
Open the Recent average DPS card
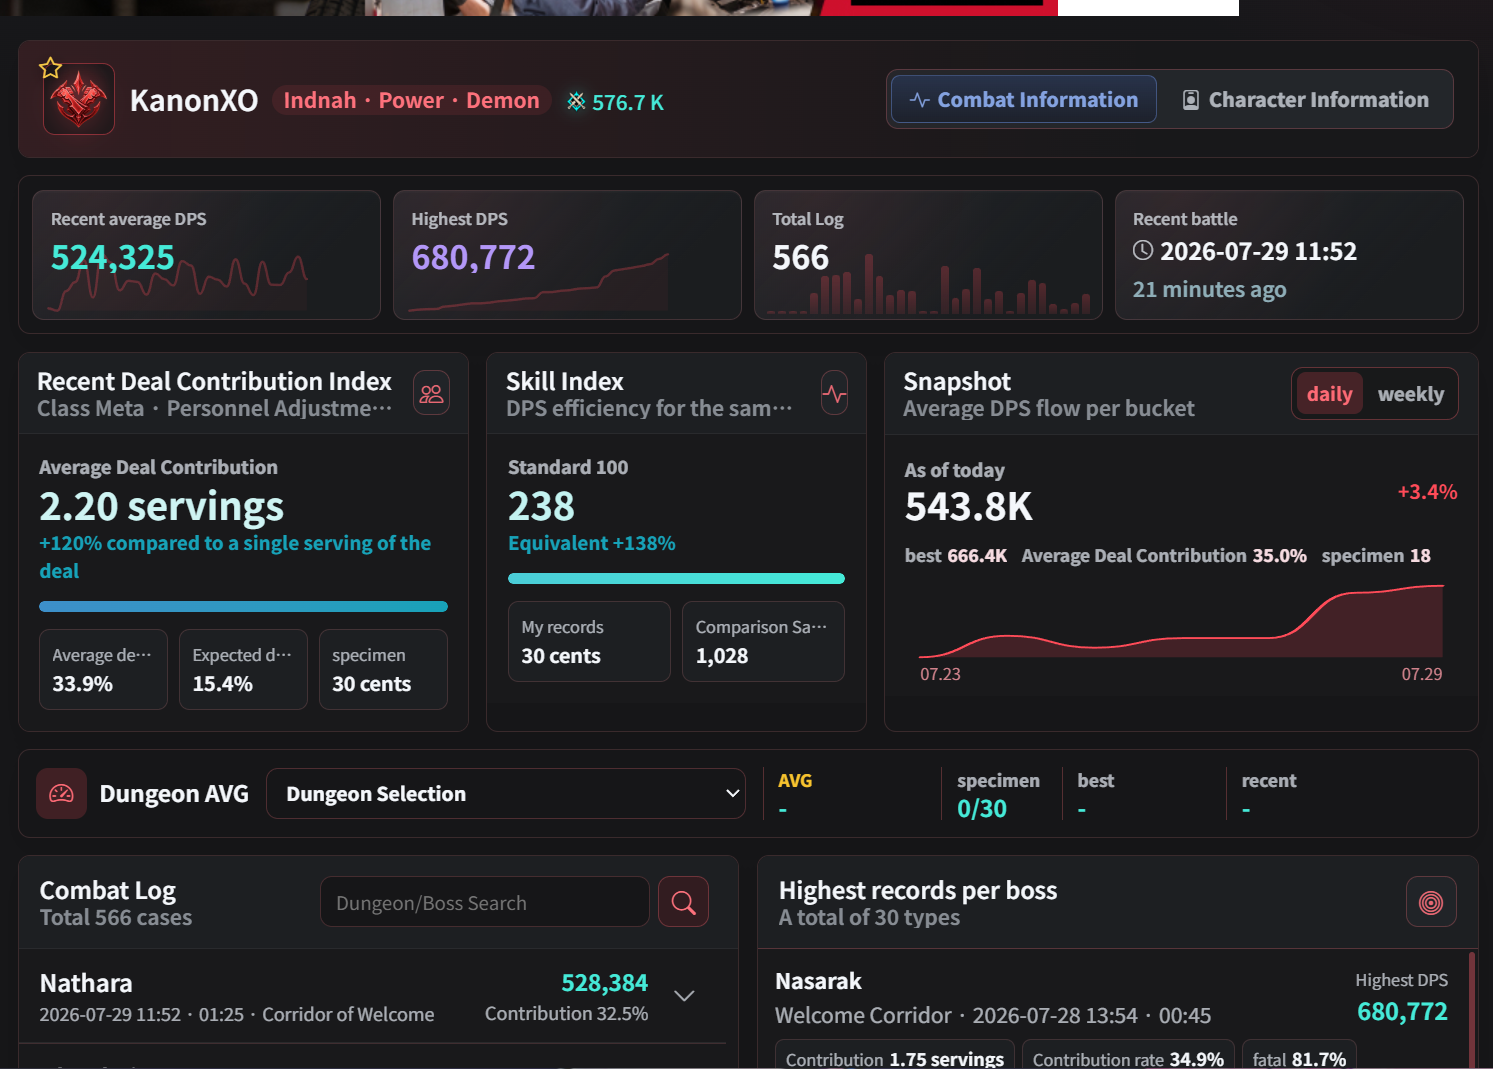[x=207, y=255]
